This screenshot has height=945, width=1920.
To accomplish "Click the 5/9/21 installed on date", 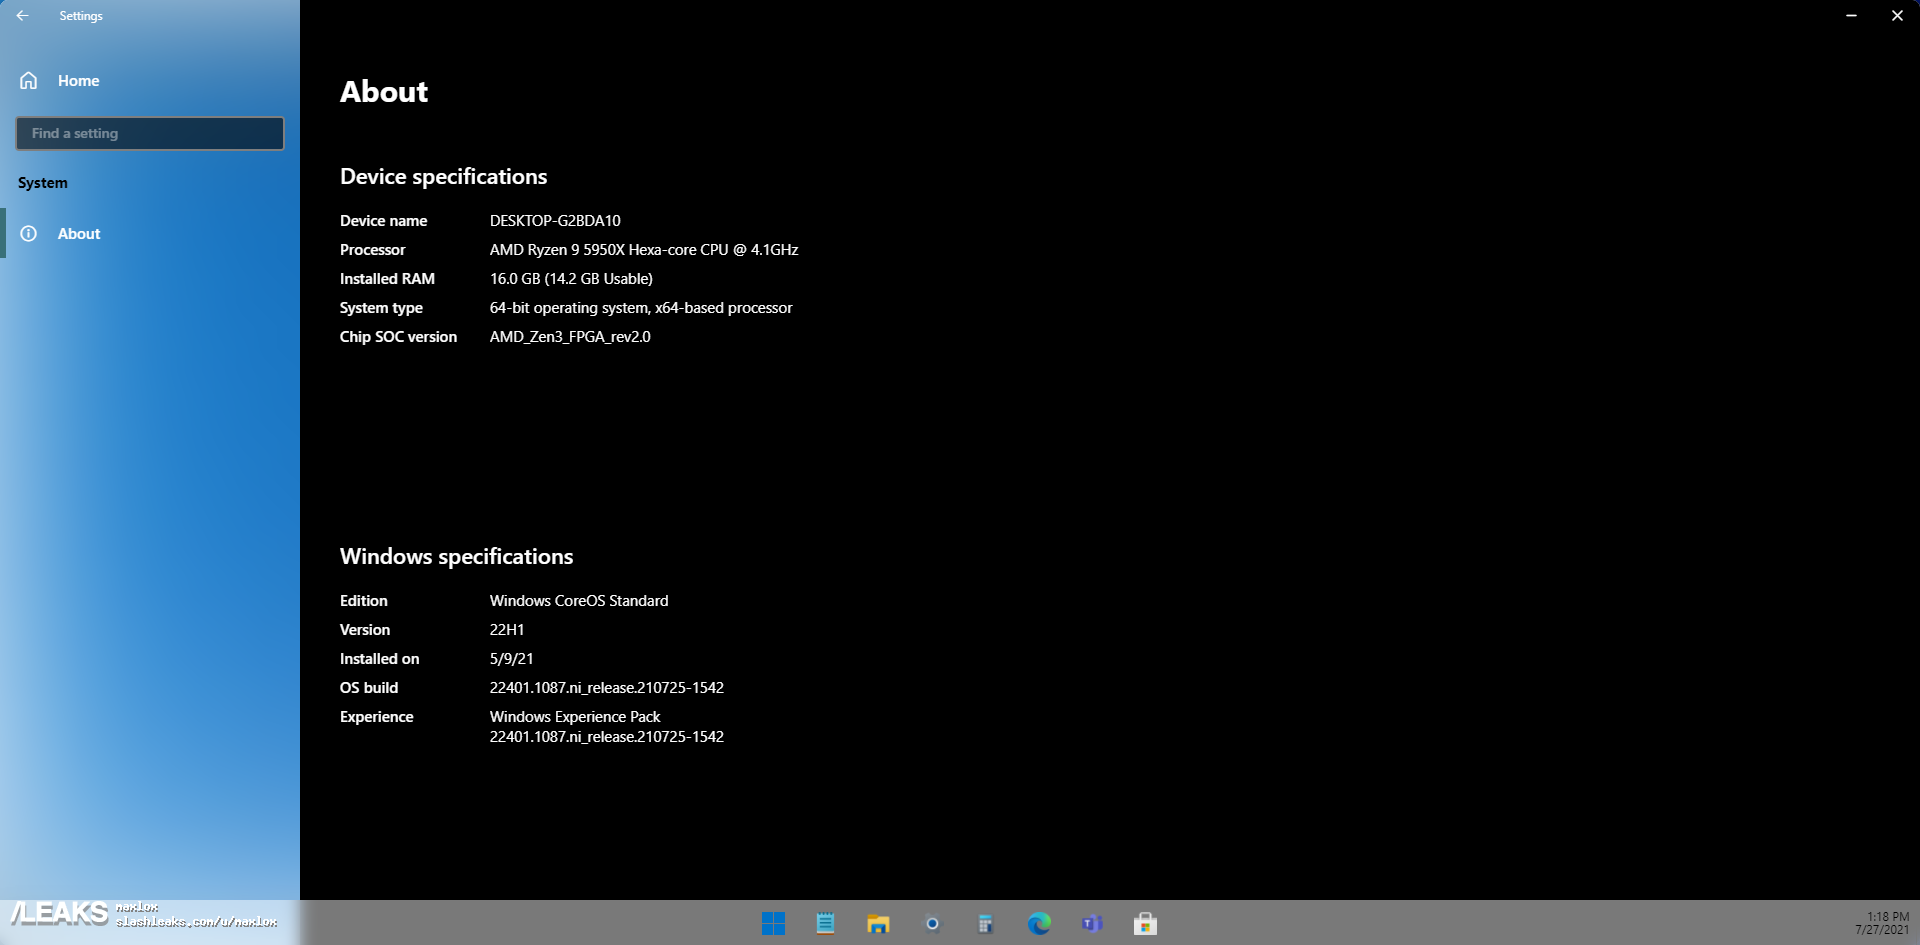I will 511,659.
